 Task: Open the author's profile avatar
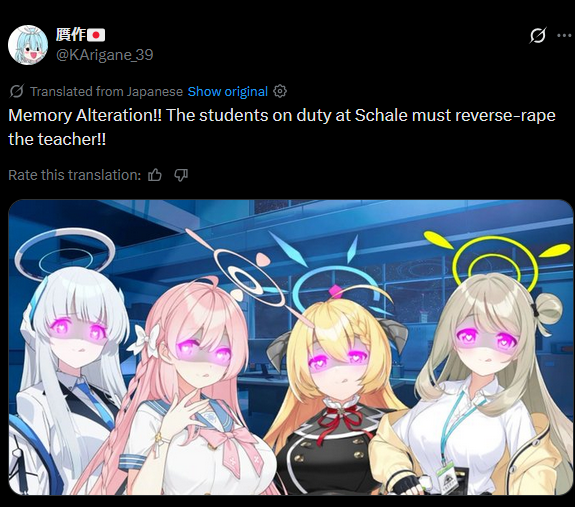(28, 45)
